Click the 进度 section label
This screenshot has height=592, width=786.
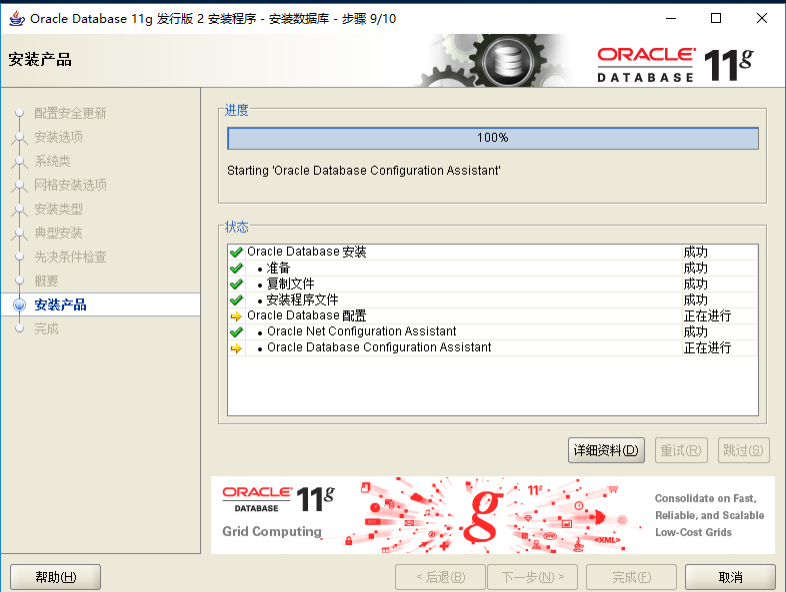[x=237, y=110]
